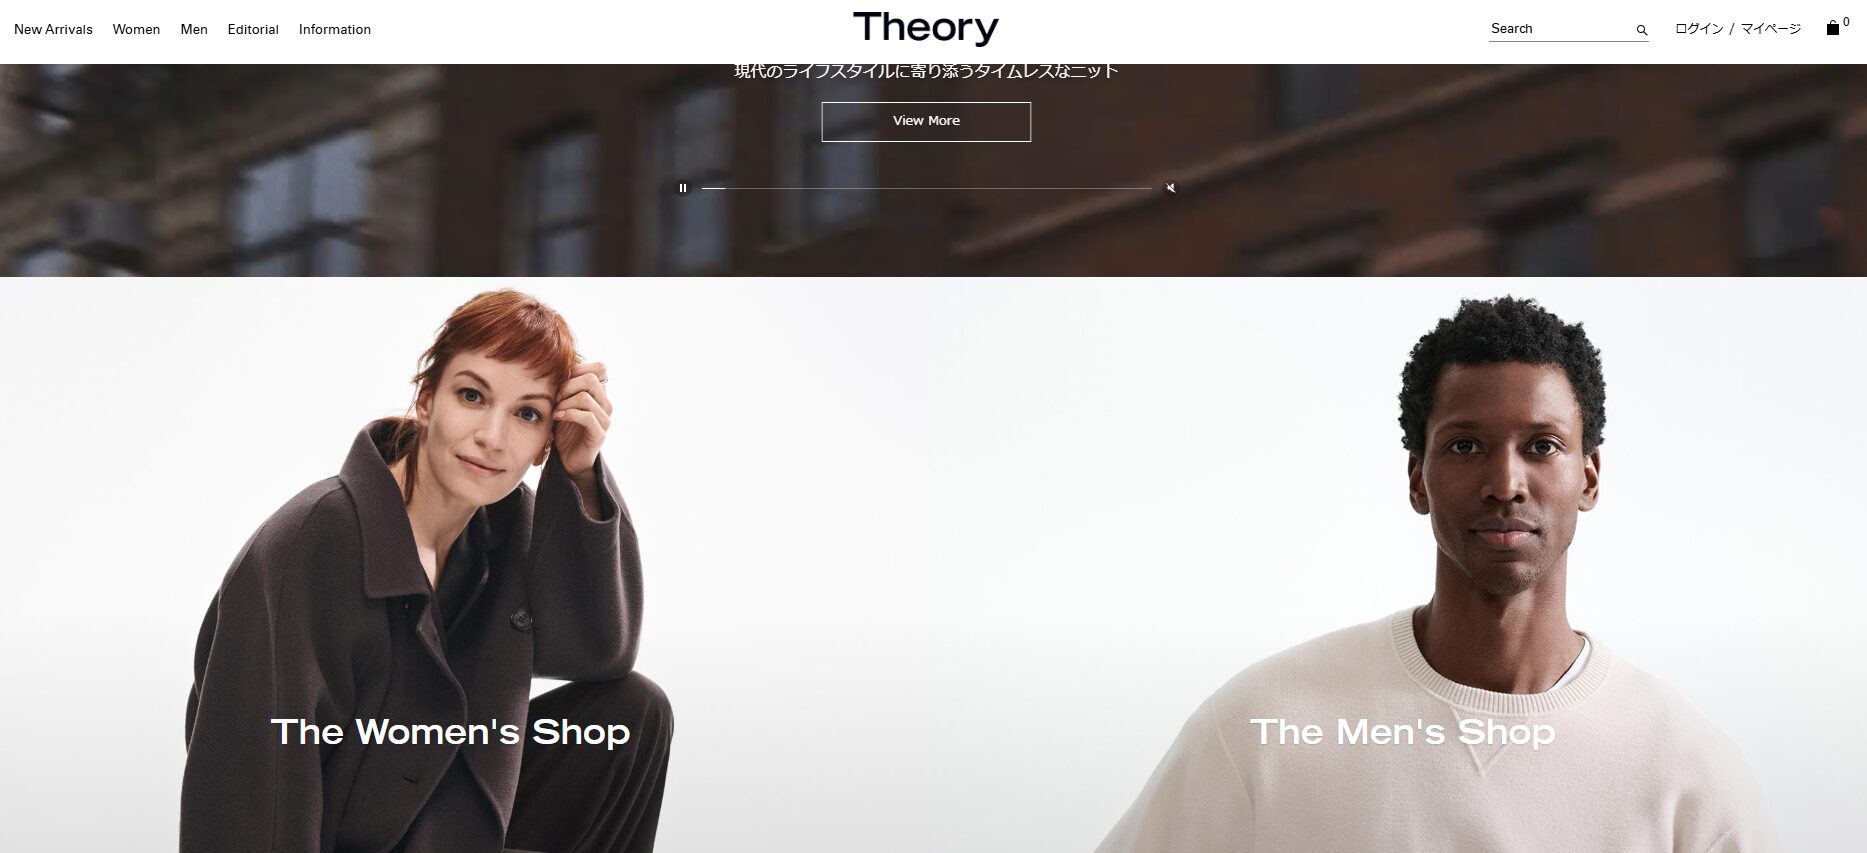The width and height of the screenshot is (1867, 853).
Task: Click the video progress bar
Action: tap(926, 188)
